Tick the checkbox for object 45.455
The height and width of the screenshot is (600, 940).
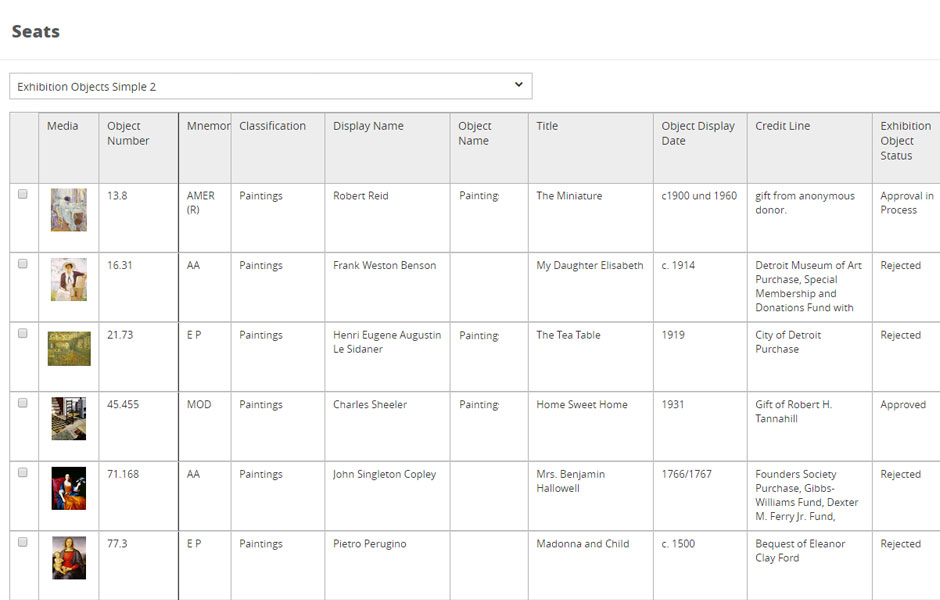pos(23,404)
